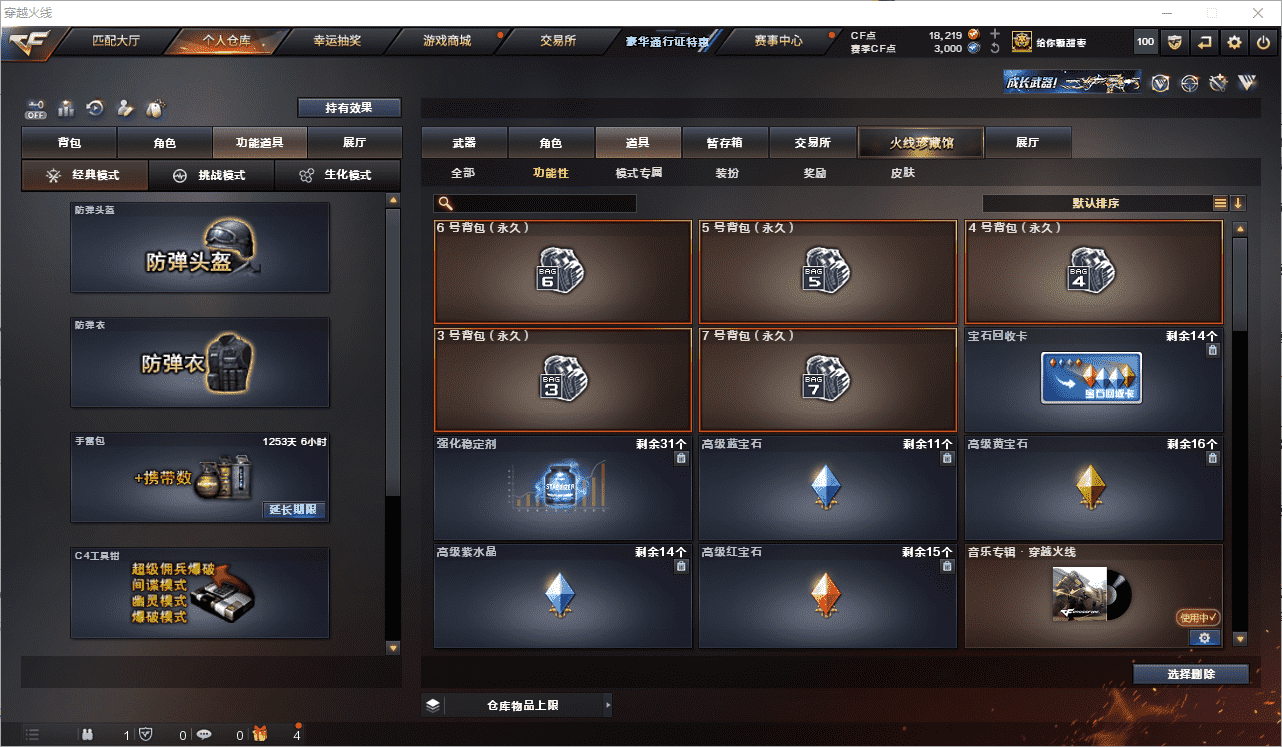Viewport: 1282px width, 747px height.
Task: Open the ranking podium icon
Action: click(66, 108)
